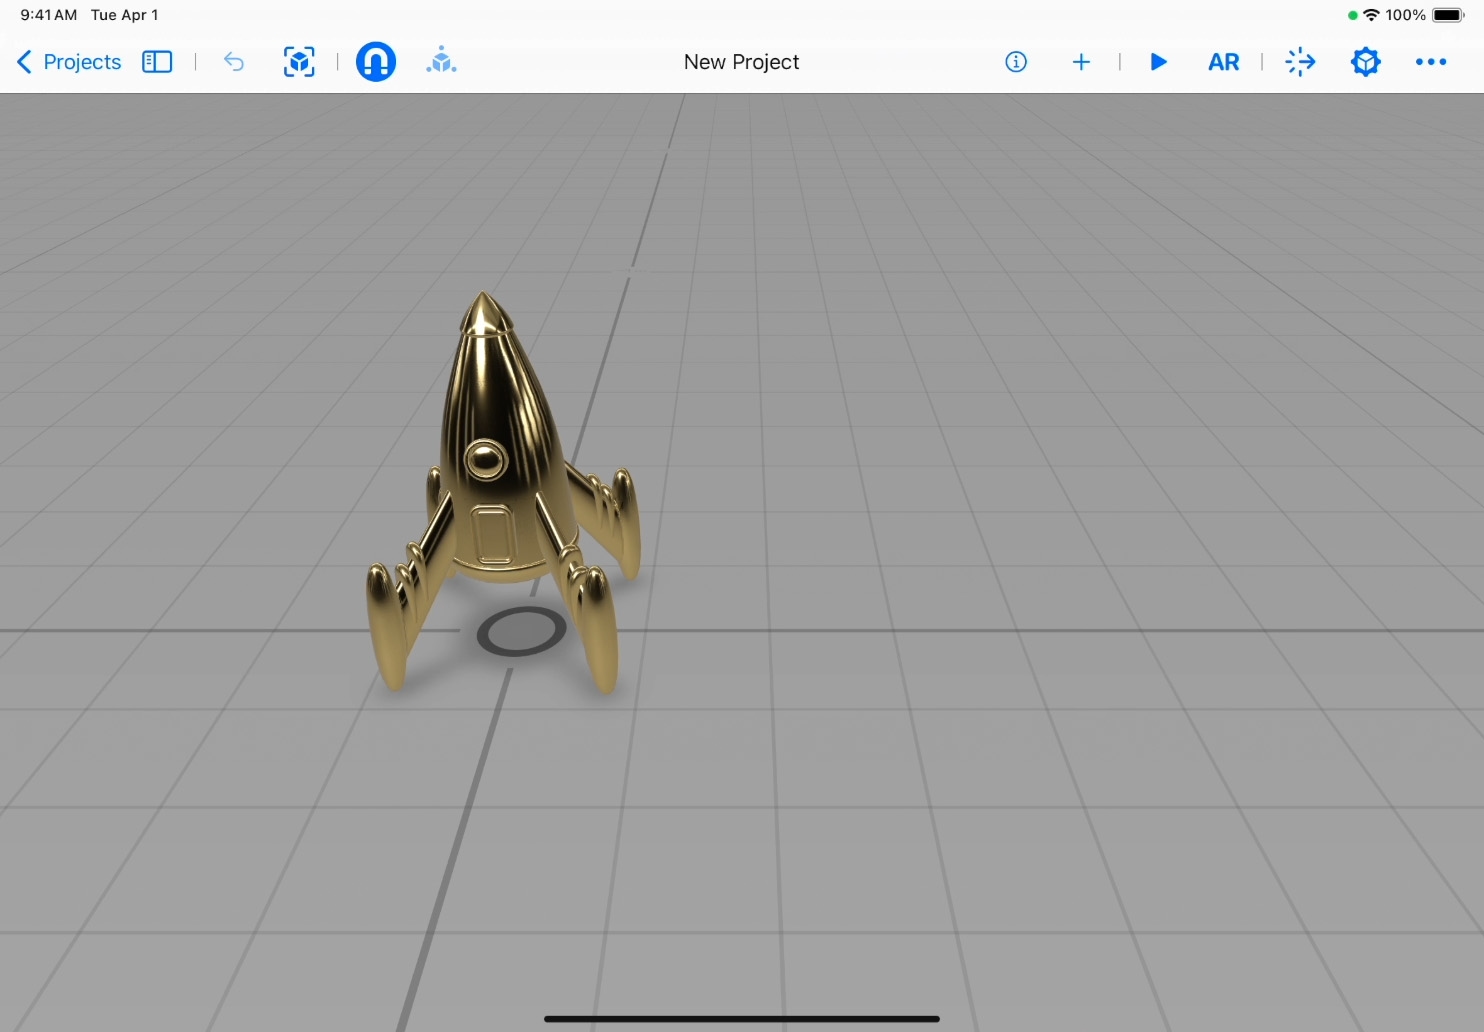1484x1032 pixels.
Task: Tap the frame object cube icon
Action: (x=299, y=62)
